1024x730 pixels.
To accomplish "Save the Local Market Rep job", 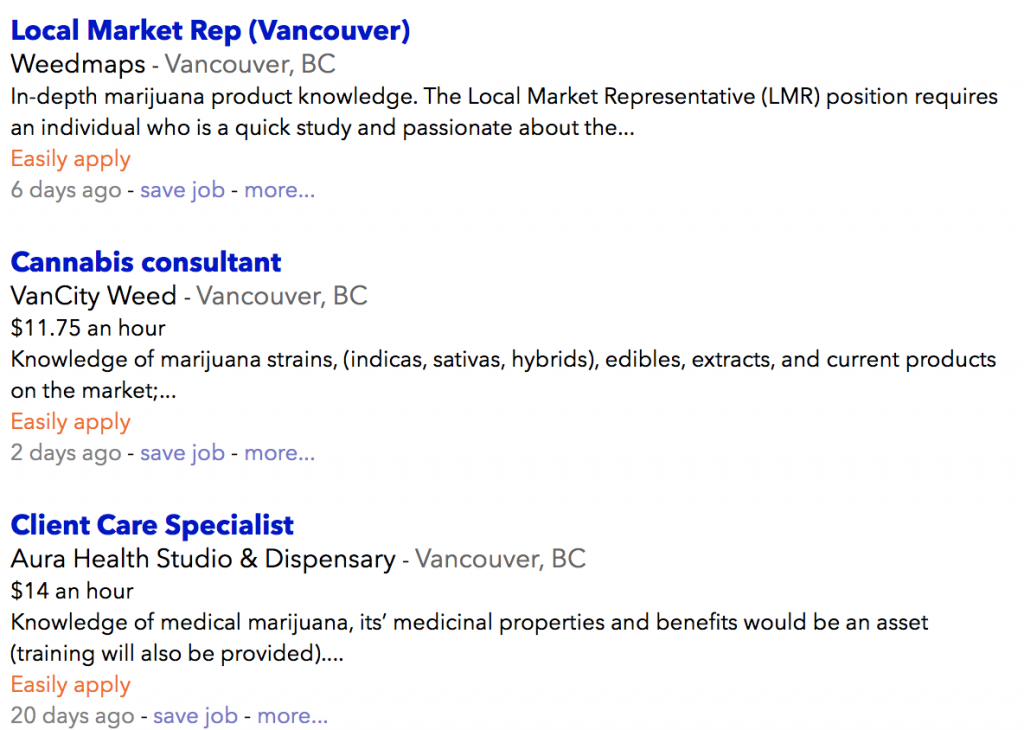I will coord(182,190).
